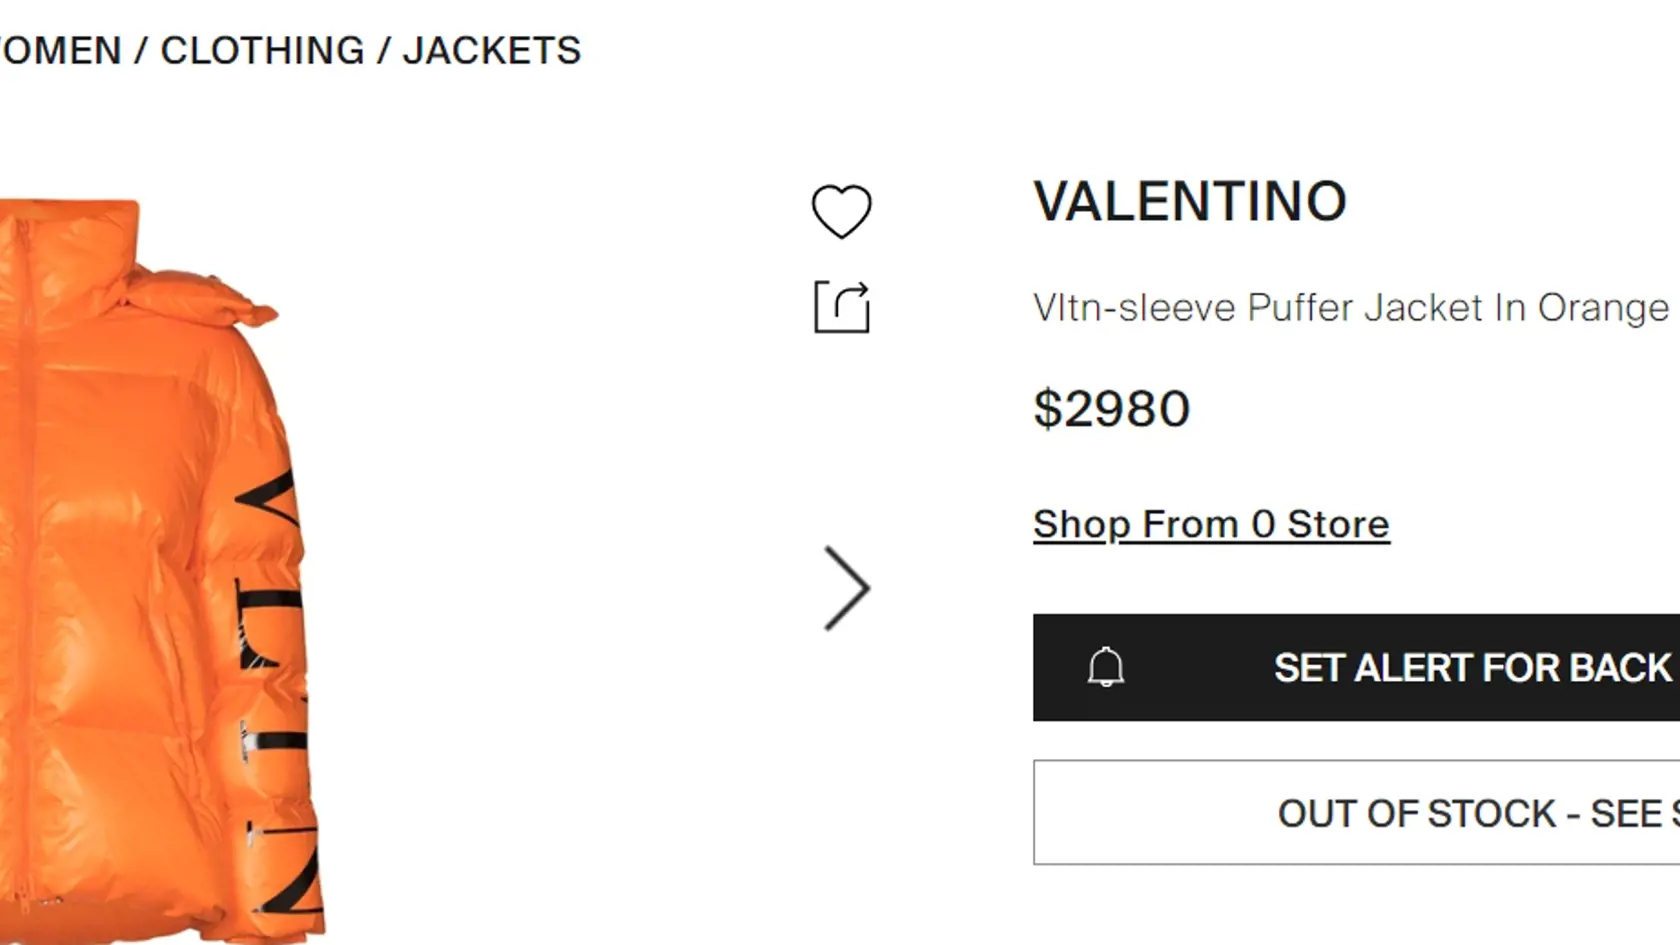The height and width of the screenshot is (945, 1680).
Task: Click the black VLTN lettering on sleeve
Action: (270, 690)
